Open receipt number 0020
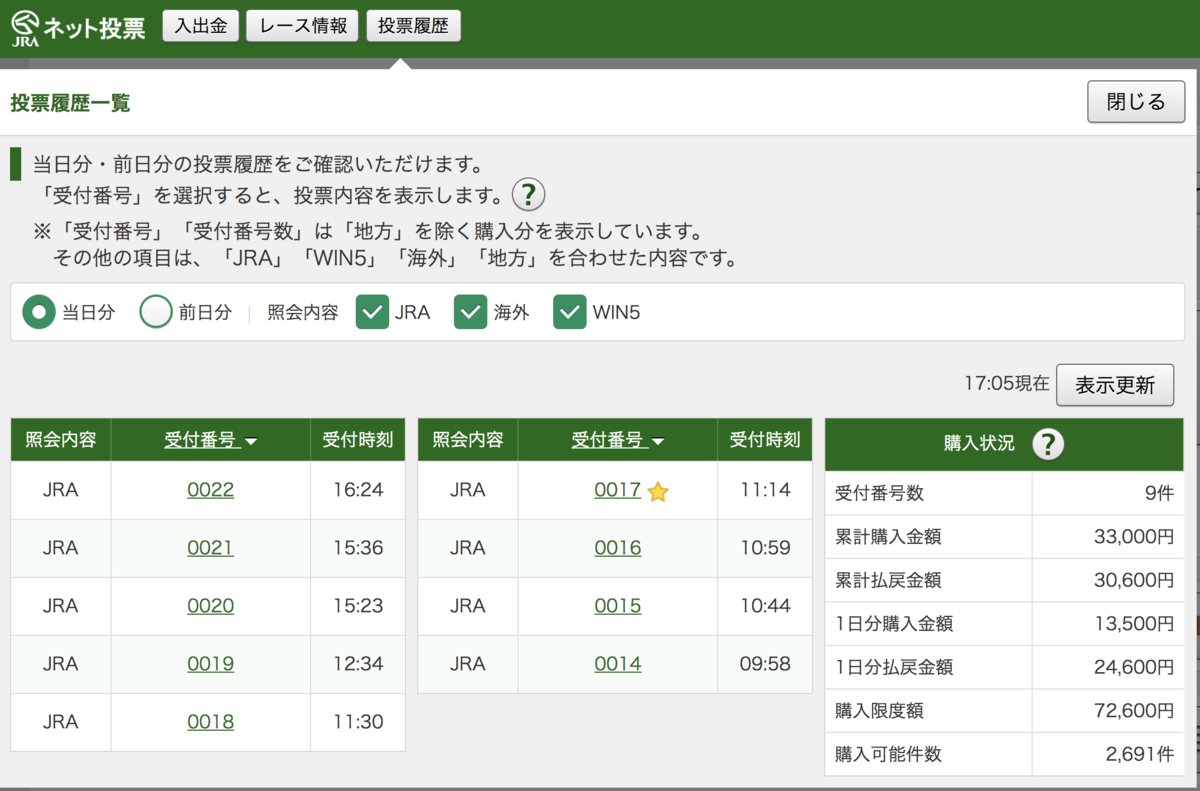The image size is (1200, 791). coord(210,606)
